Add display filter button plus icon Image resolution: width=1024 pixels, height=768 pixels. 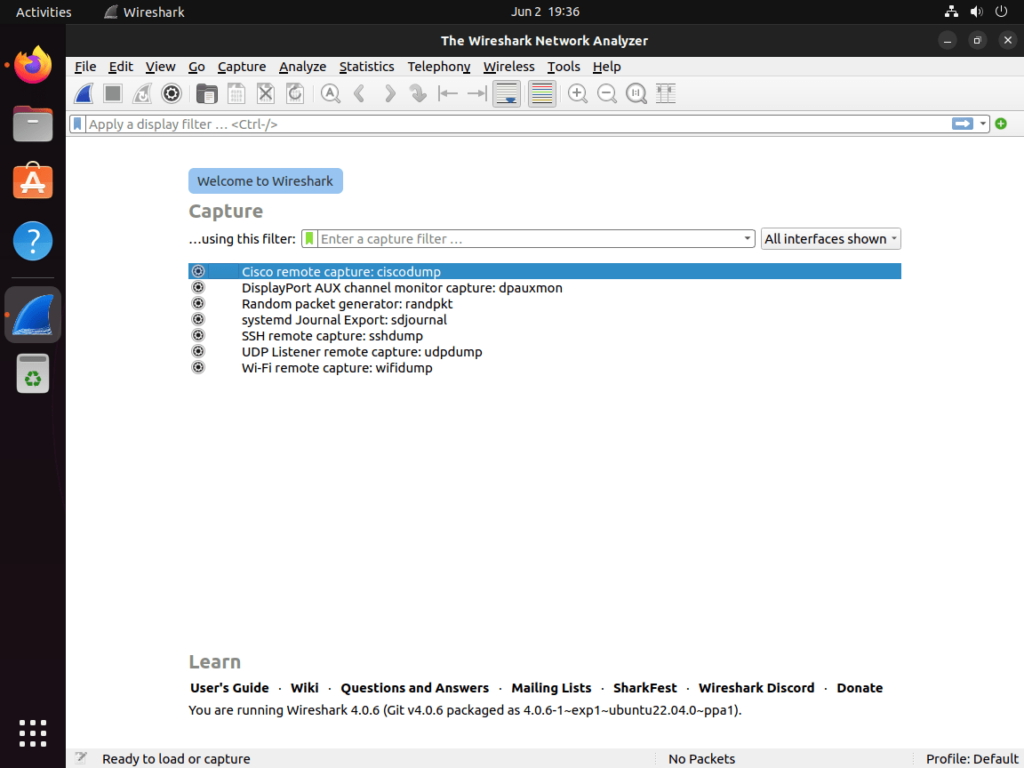[1000, 123]
